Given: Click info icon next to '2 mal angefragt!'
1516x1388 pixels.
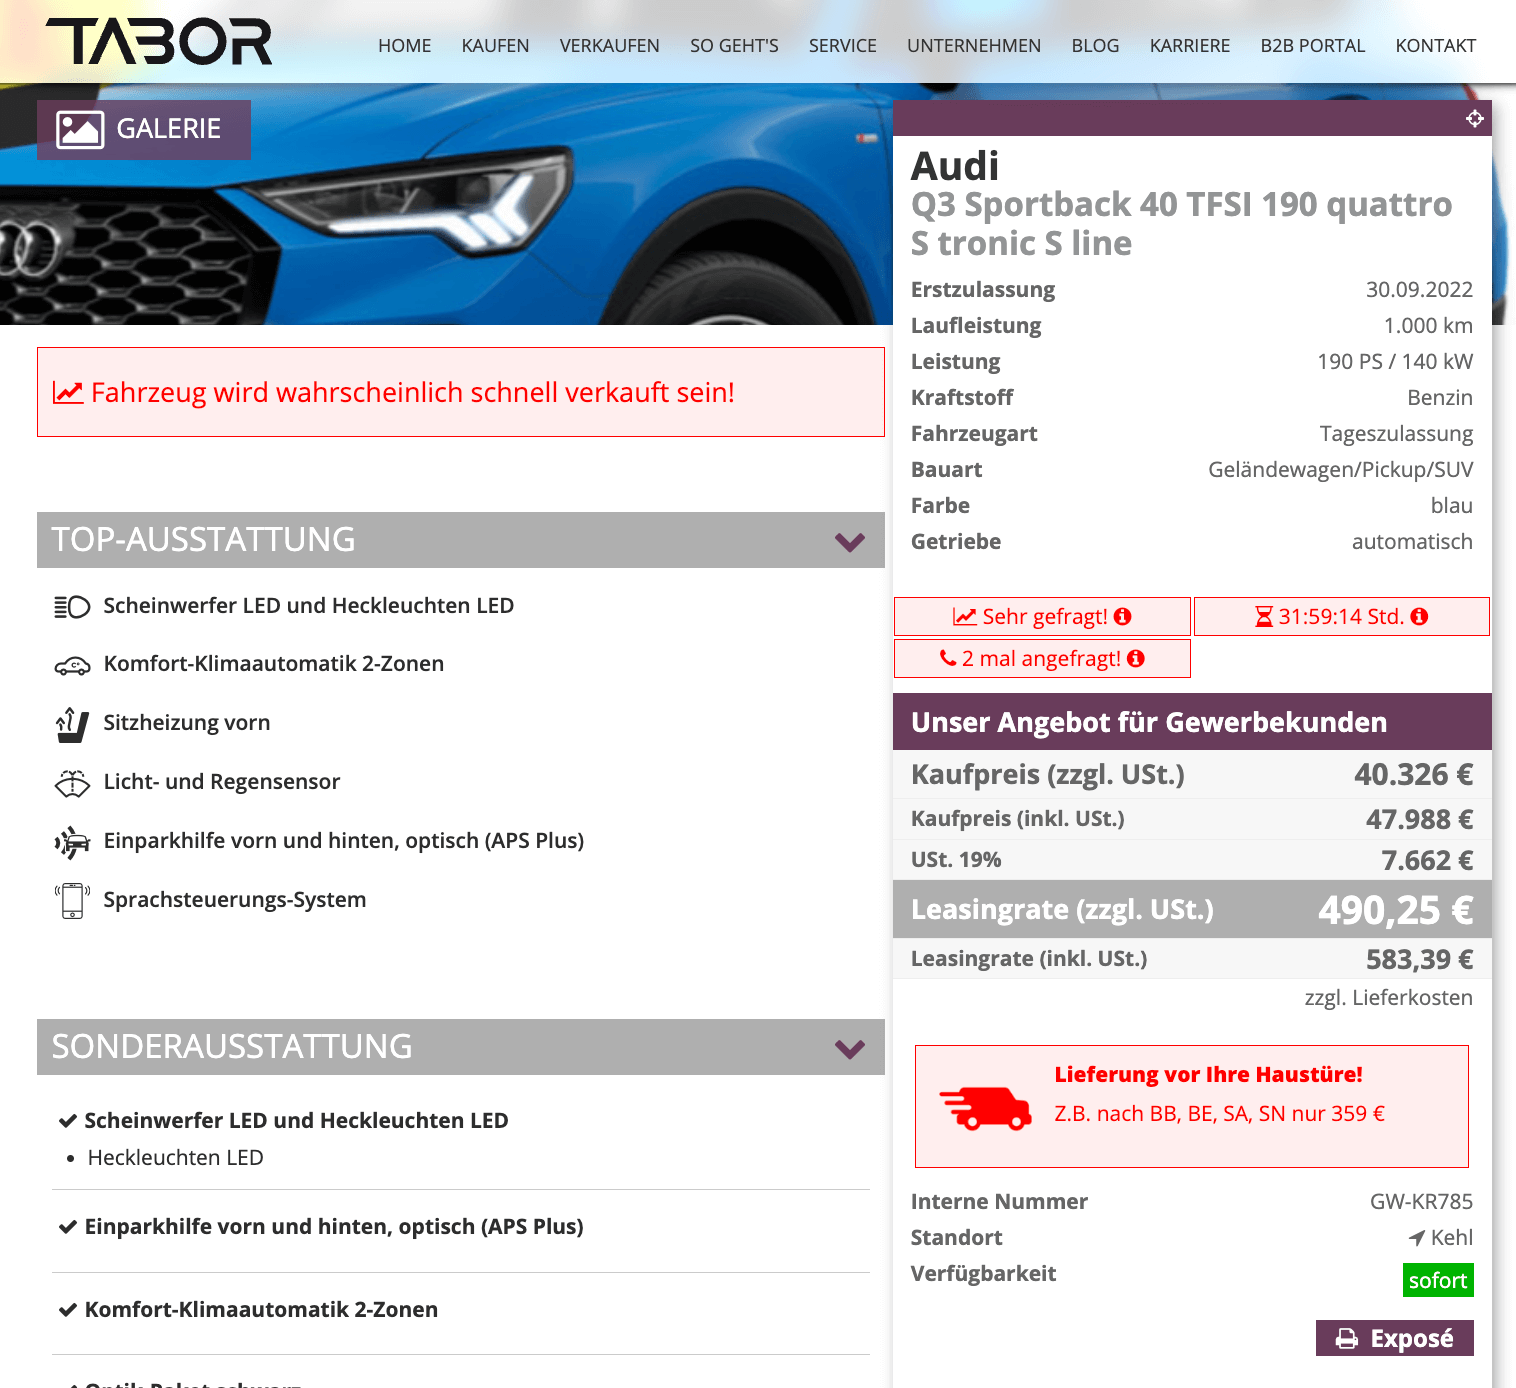Looking at the screenshot, I should click(1136, 658).
